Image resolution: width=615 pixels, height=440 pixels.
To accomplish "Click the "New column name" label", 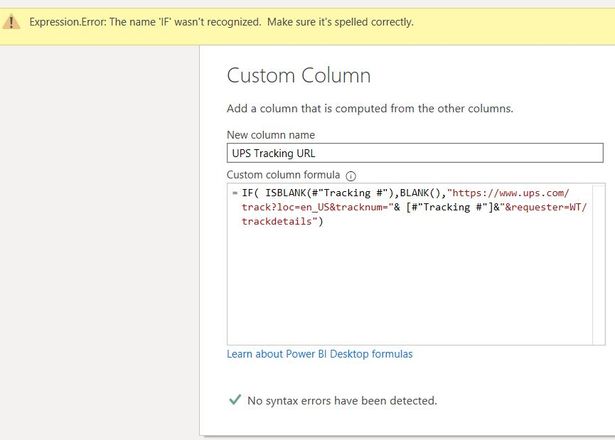I will 271,135.
